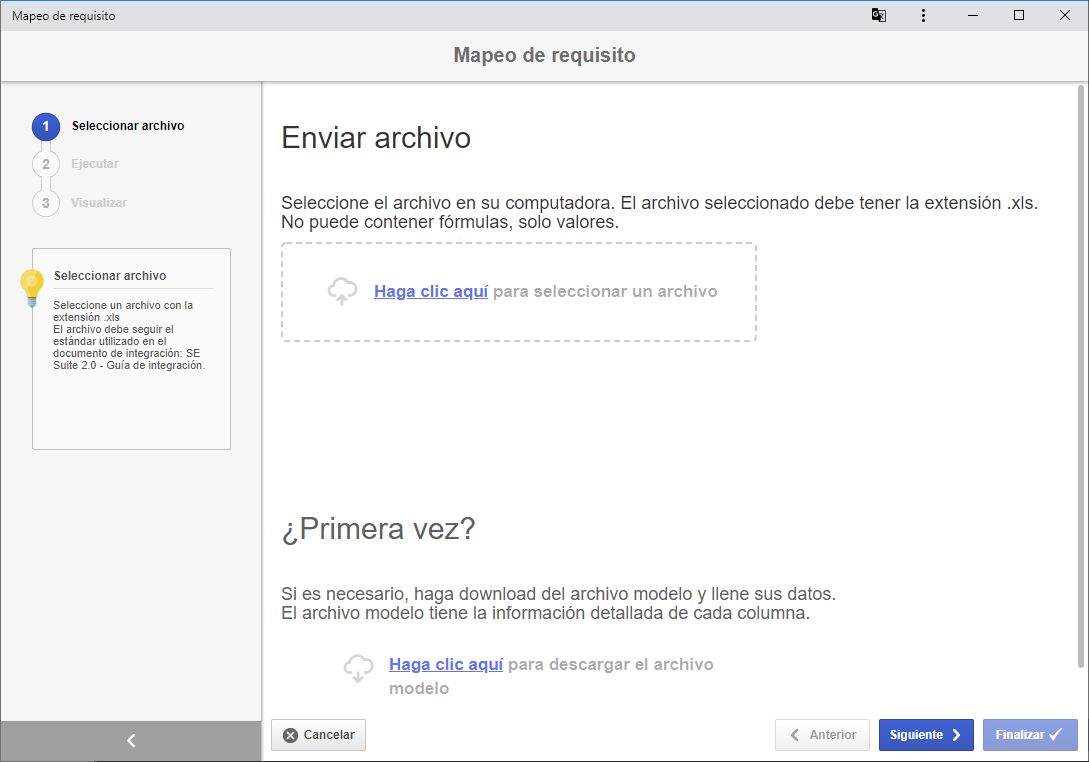Image resolution: width=1089 pixels, height=762 pixels.
Task: Click 'Haga clic aquí' to download model file
Action: [446, 665]
